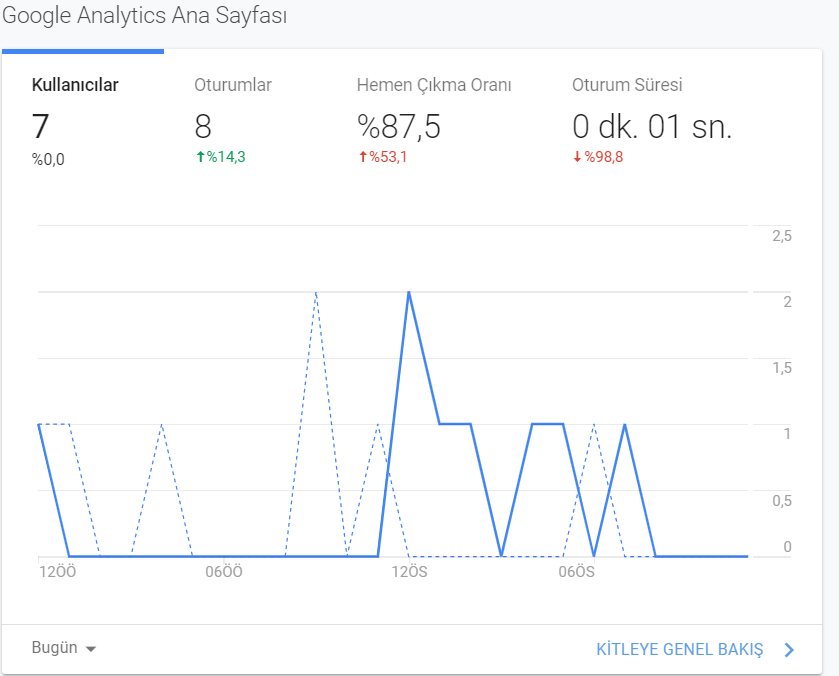Open the Bugün date range dropdown
Screen dimensions: 839x676
tap(64, 648)
